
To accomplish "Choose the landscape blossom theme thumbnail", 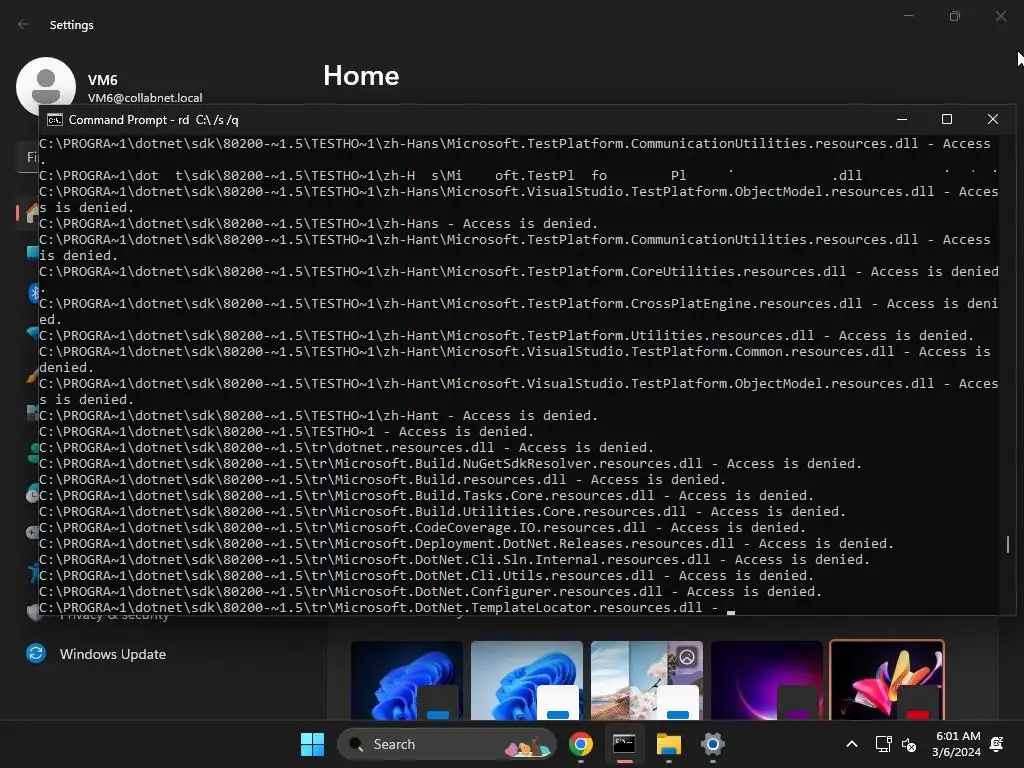I will pyautogui.click(x=647, y=680).
